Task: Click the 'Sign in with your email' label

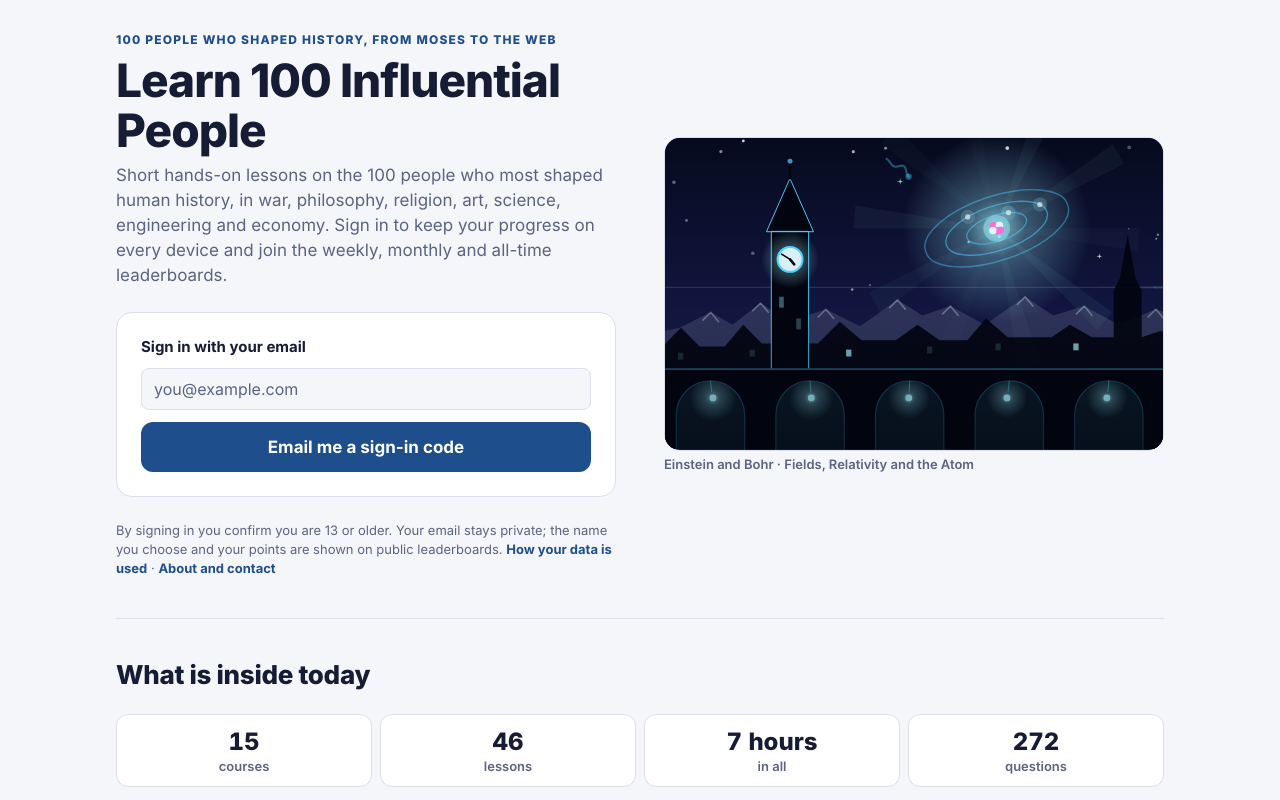Action: tap(223, 347)
